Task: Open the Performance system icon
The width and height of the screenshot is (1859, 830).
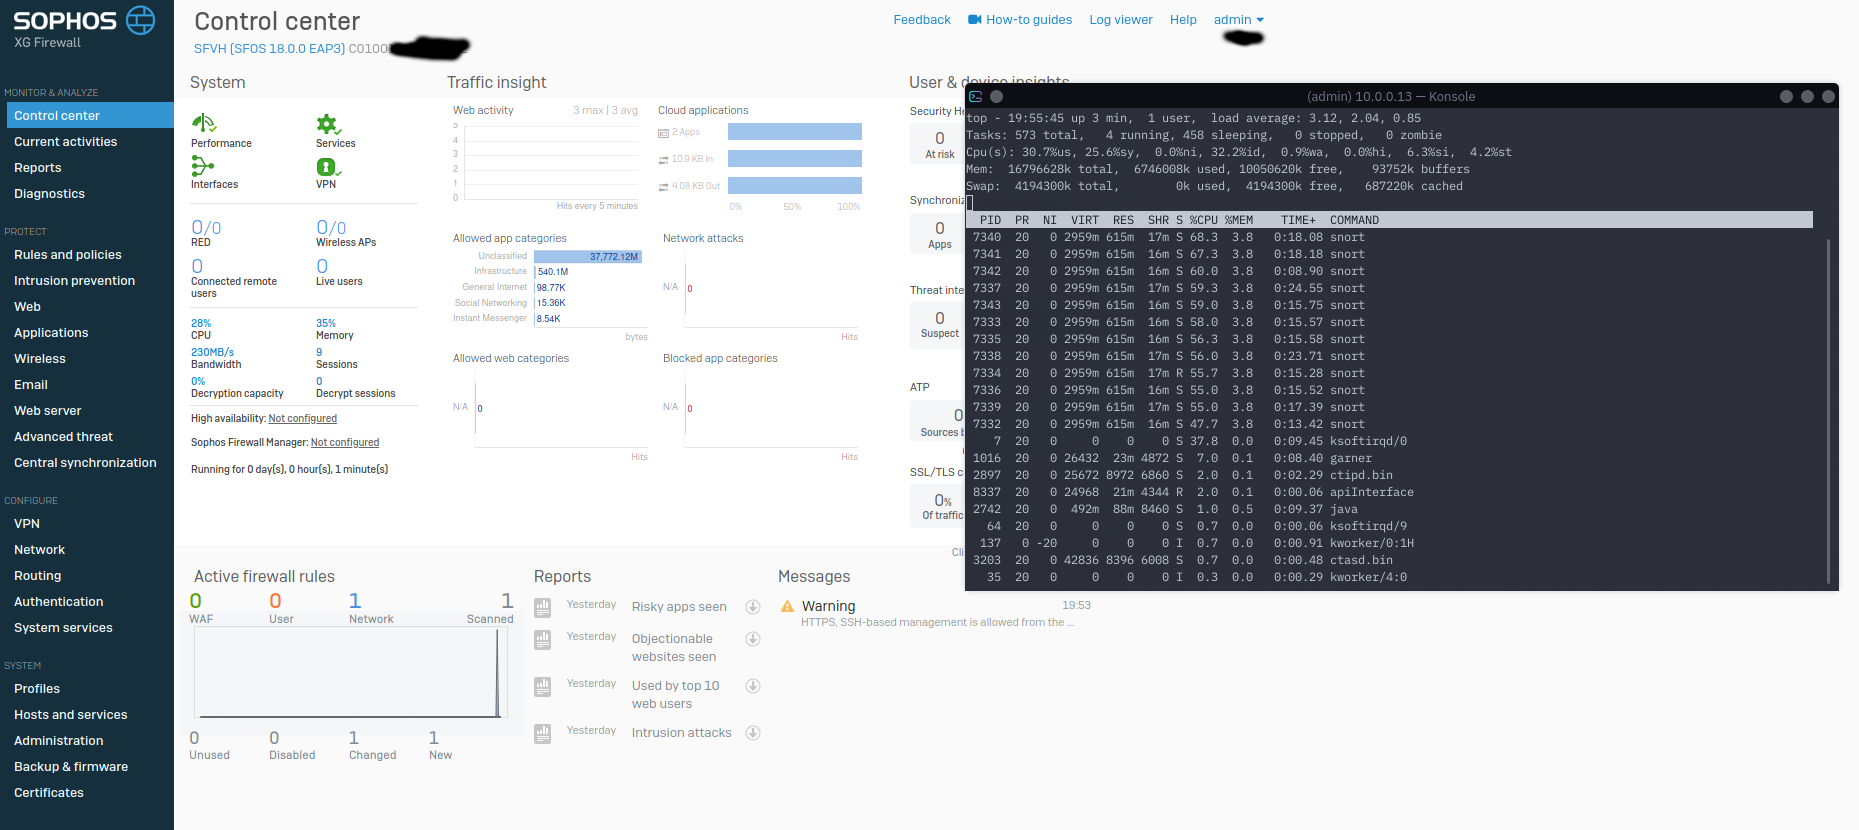Action: pyautogui.click(x=204, y=123)
